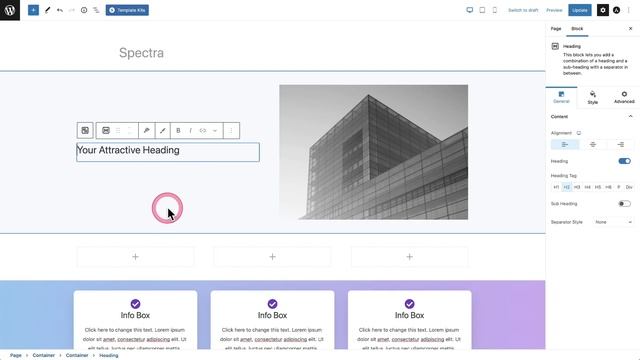Viewport: 640px width, 360px height.
Task: Toggle the Heading switch off
Action: click(624, 161)
